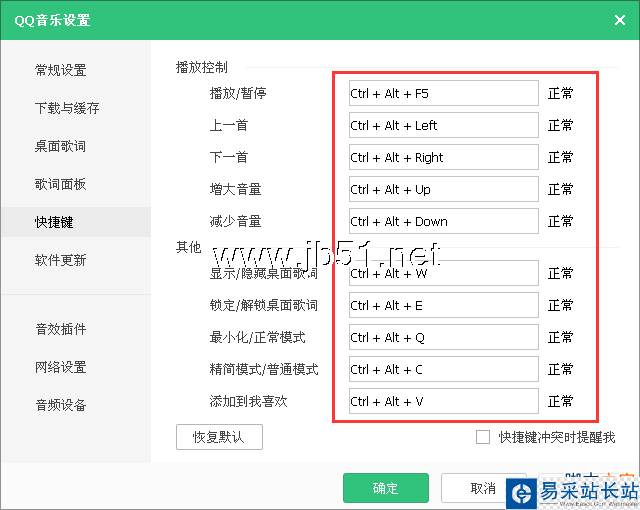Click the 增大音量 label
Viewport: 640px width, 510px height.
(x=235, y=189)
